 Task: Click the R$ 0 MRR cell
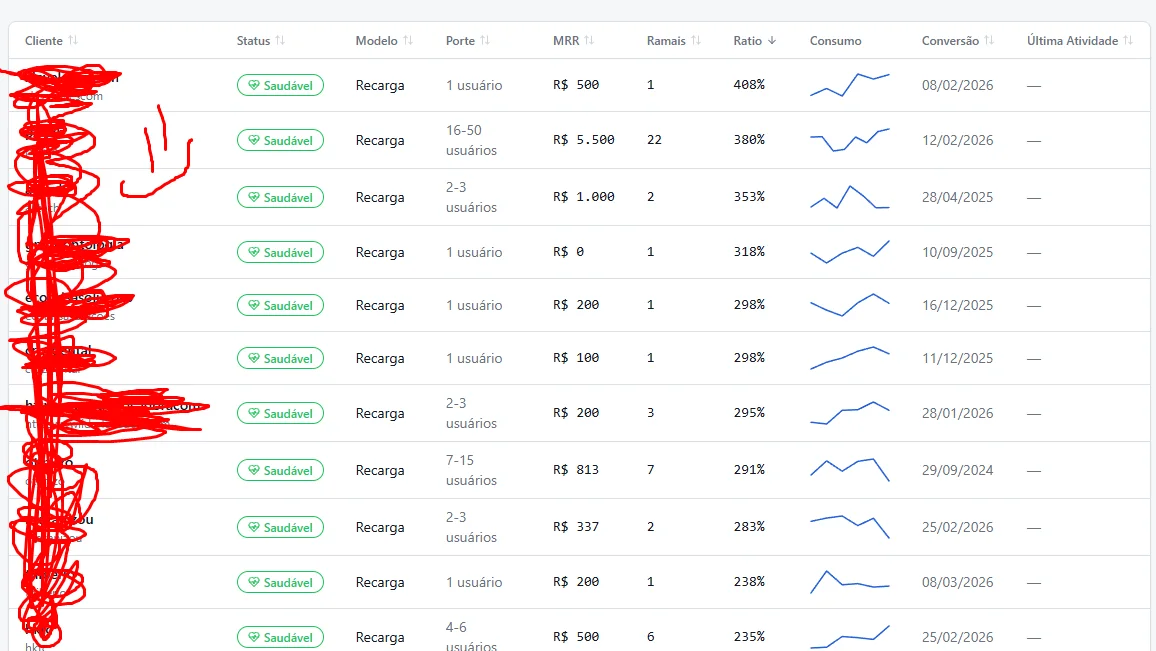point(568,251)
